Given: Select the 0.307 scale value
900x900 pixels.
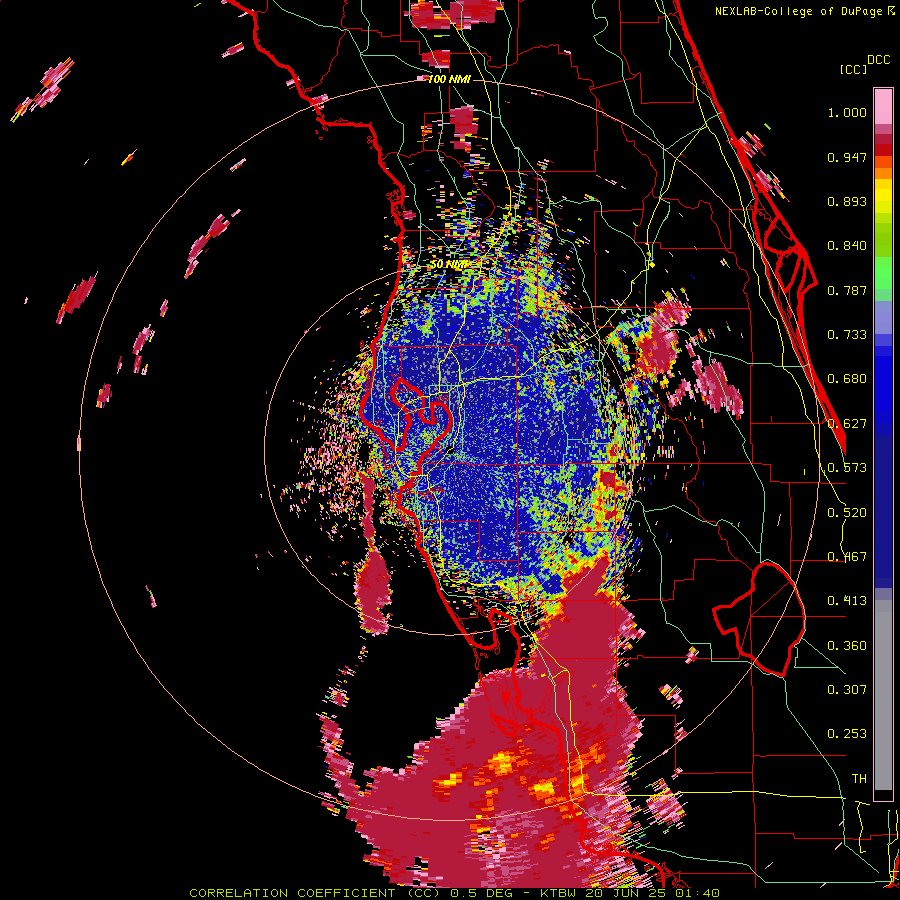Looking at the screenshot, I should (x=847, y=690).
